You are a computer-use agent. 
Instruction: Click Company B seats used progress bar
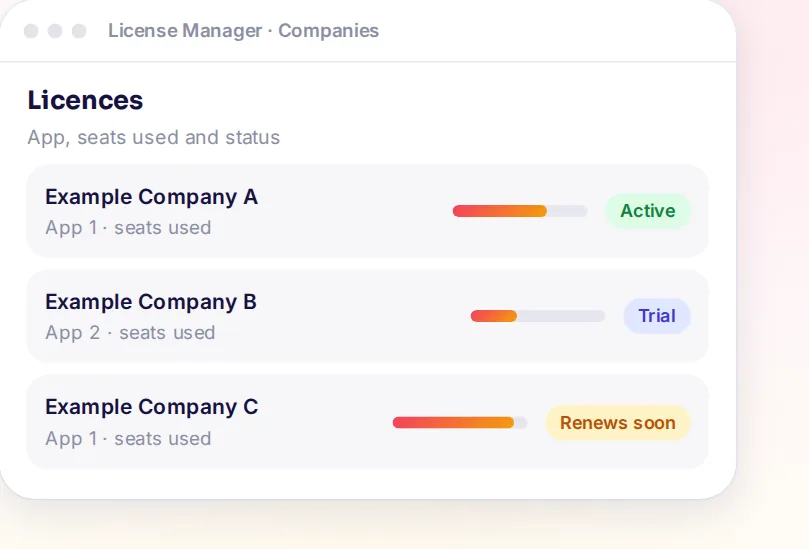point(538,316)
